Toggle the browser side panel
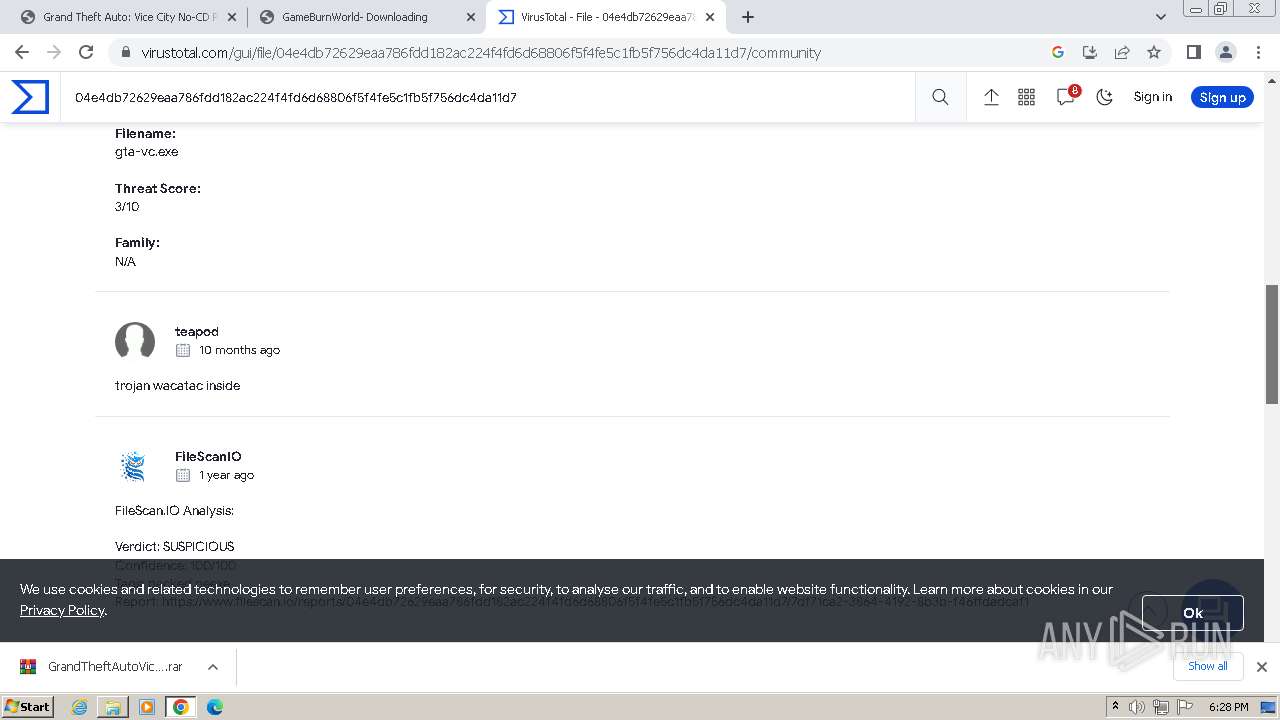 (x=1193, y=52)
